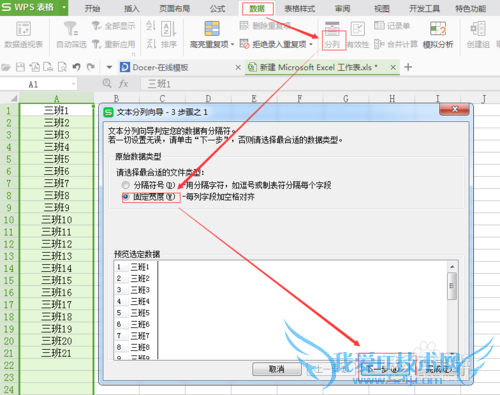Click the 自动筛选 auto filter funnel icon
This screenshot has height=395, width=500.
click(71, 28)
